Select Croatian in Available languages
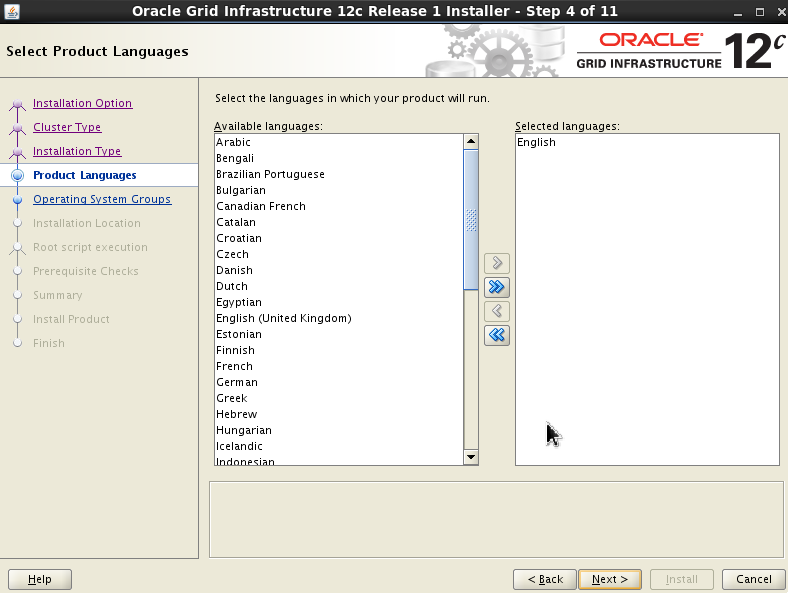 click(x=339, y=238)
